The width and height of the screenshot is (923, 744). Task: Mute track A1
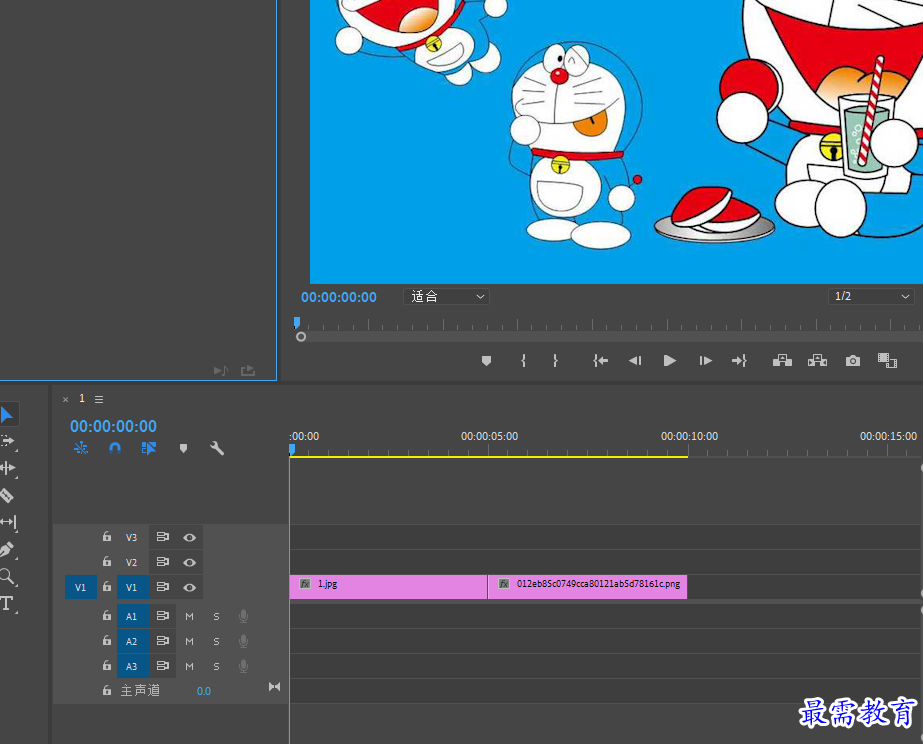click(x=189, y=616)
